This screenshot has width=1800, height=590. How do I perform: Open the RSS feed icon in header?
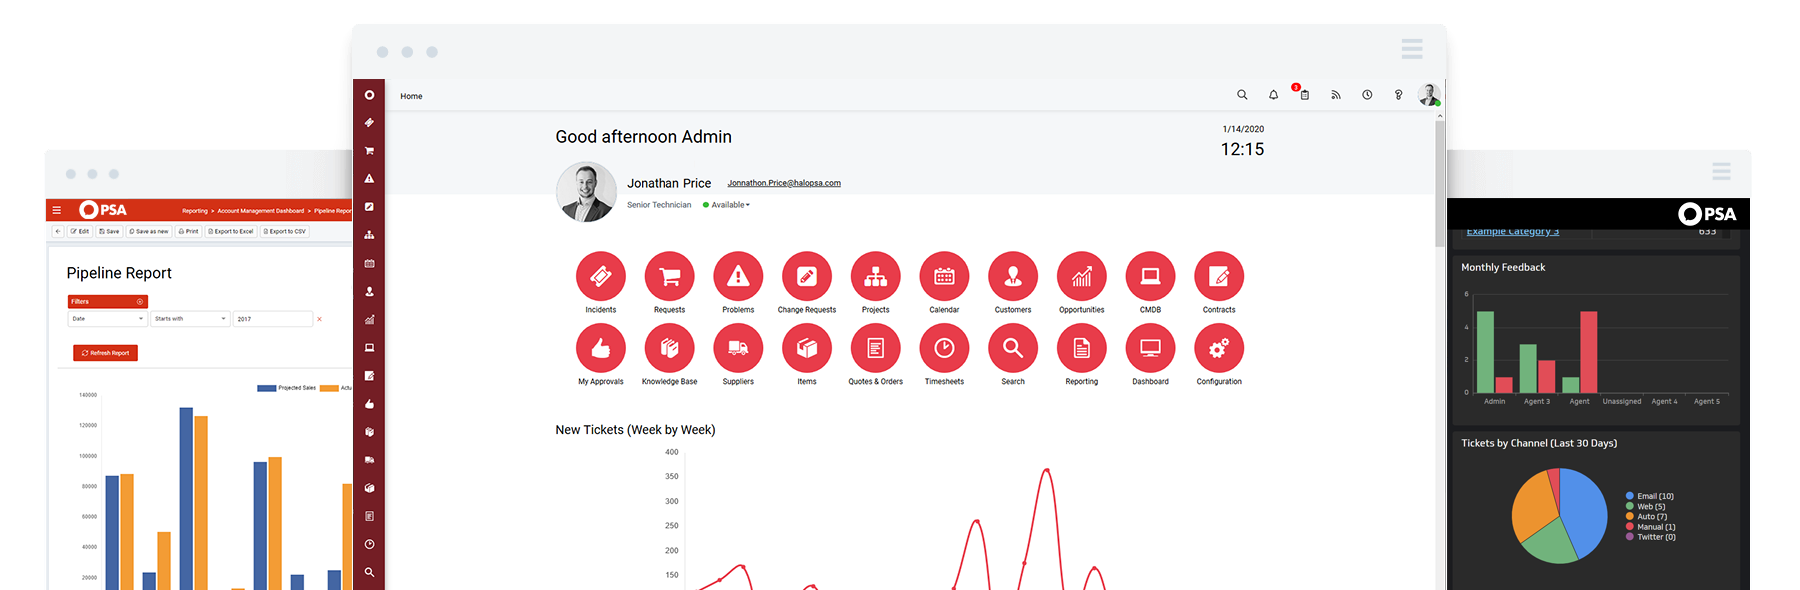click(1335, 95)
